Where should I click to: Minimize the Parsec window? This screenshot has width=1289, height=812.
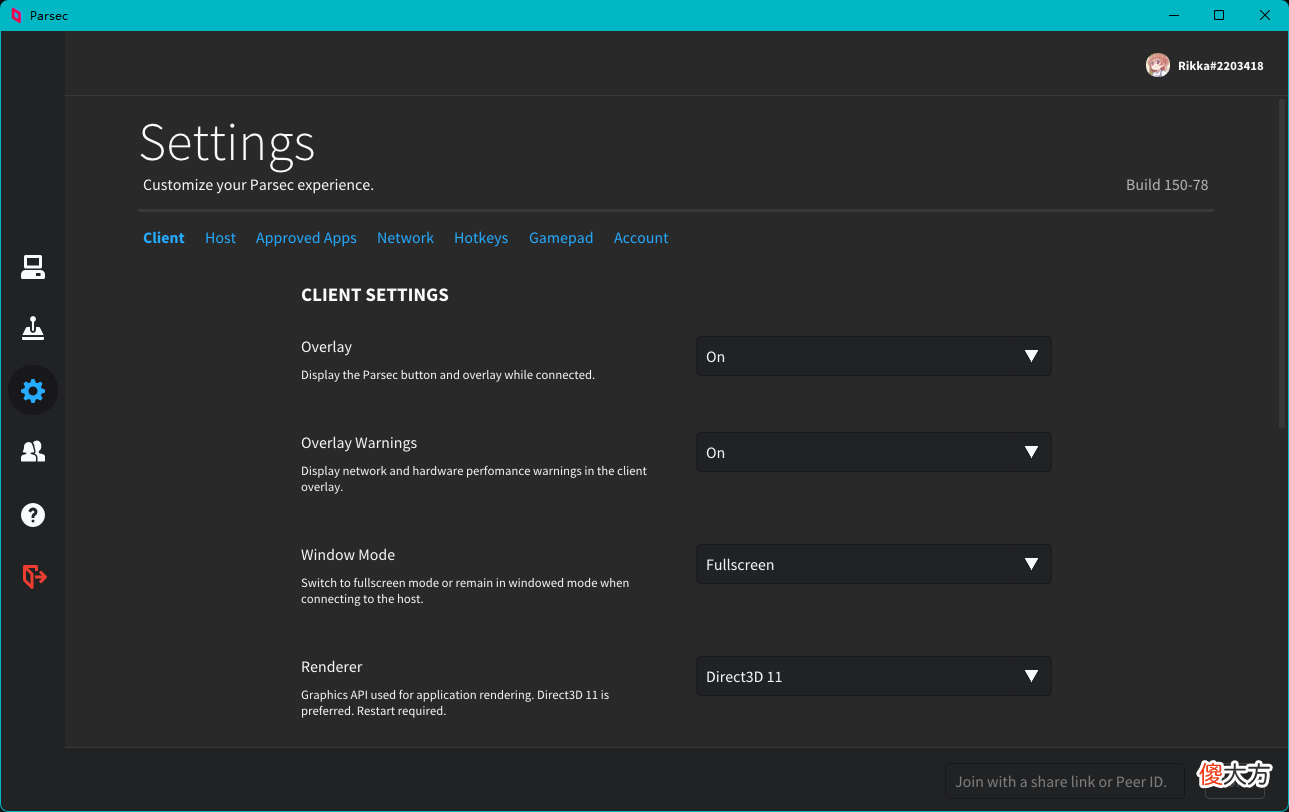pyautogui.click(x=1173, y=15)
